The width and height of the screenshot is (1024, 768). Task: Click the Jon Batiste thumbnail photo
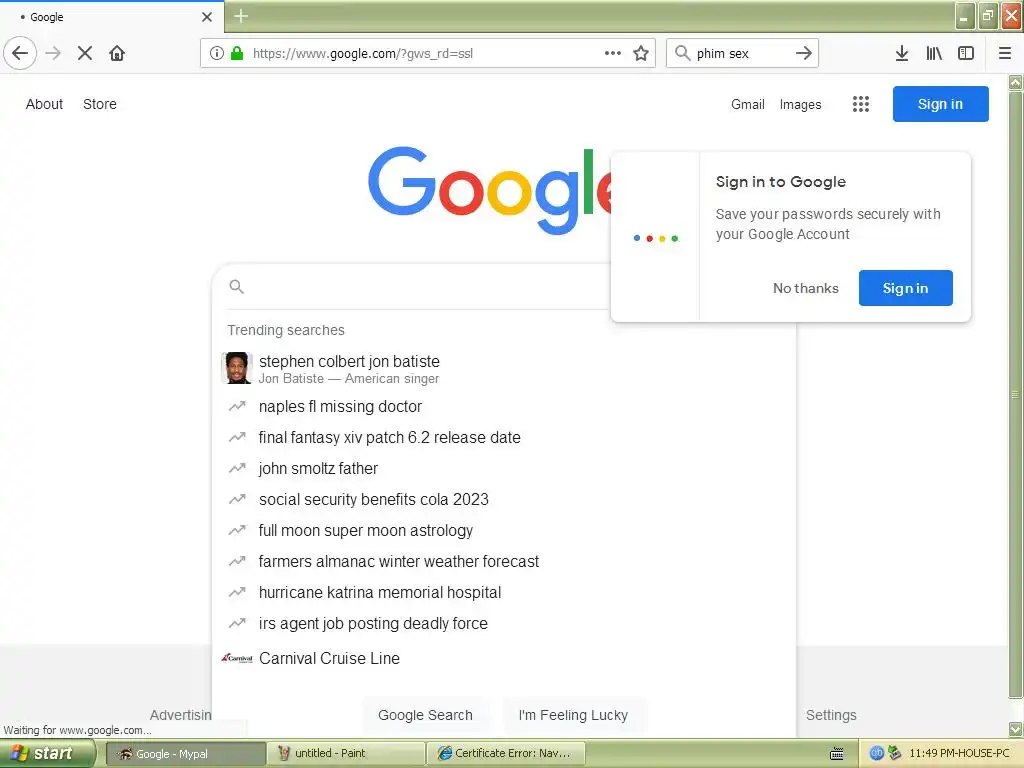[237, 368]
